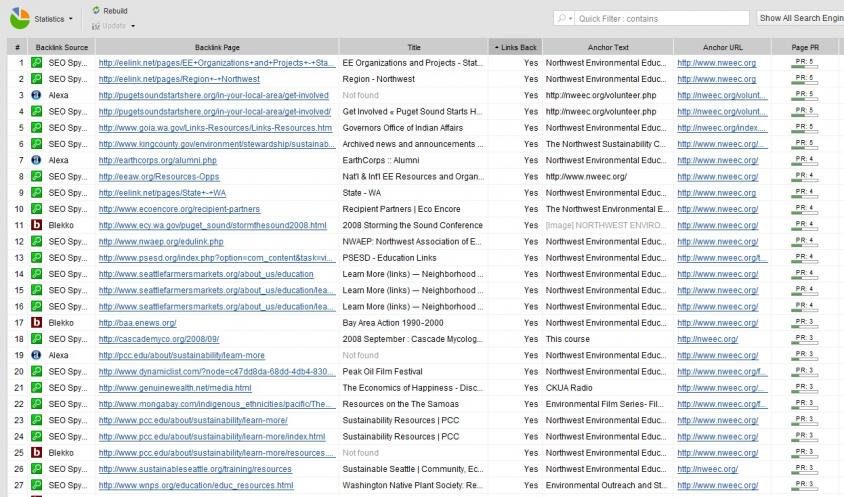Viewport: 844px width, 497px height.
Task: Click SEO SpyGlass icon in row 1
Action: tap(36, 62)
